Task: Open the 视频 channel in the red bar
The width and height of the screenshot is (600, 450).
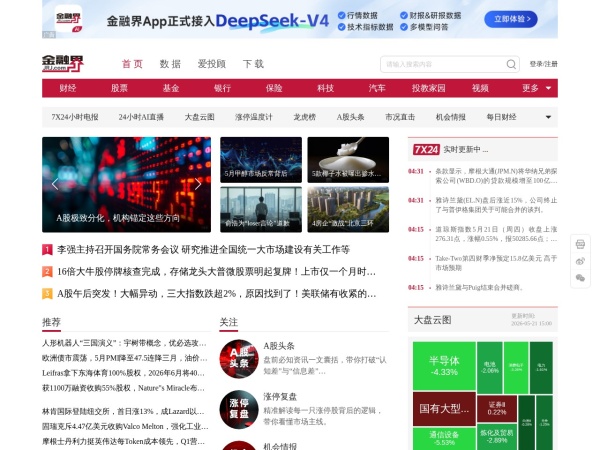Action: click(480, 88)
